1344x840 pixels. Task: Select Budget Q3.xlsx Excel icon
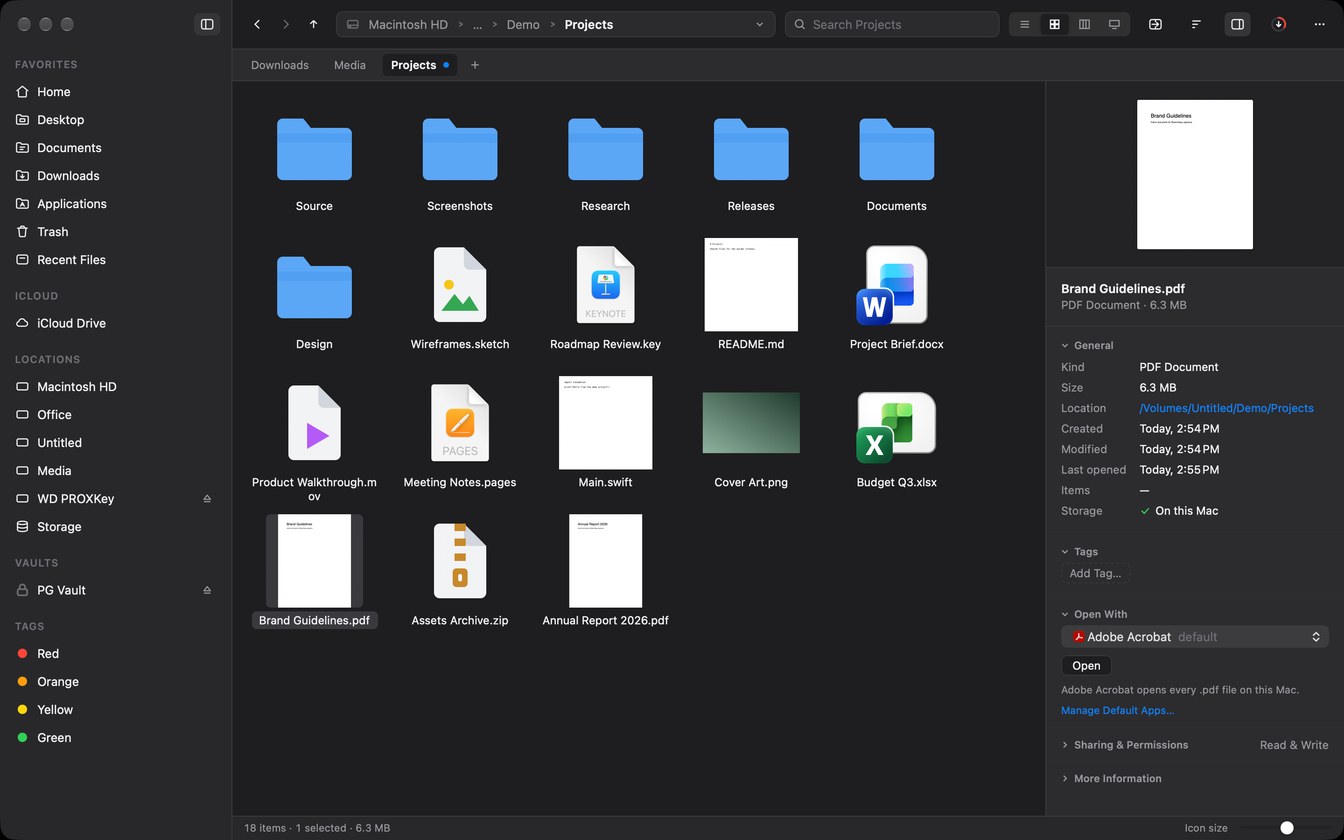point(895,427)
